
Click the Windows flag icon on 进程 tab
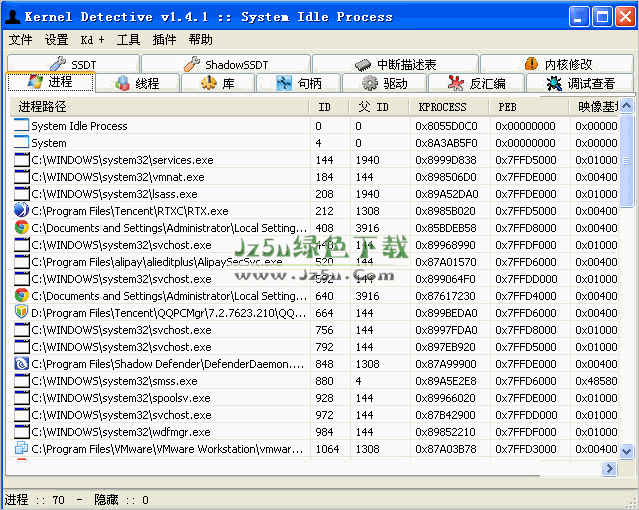click(35, 81)
